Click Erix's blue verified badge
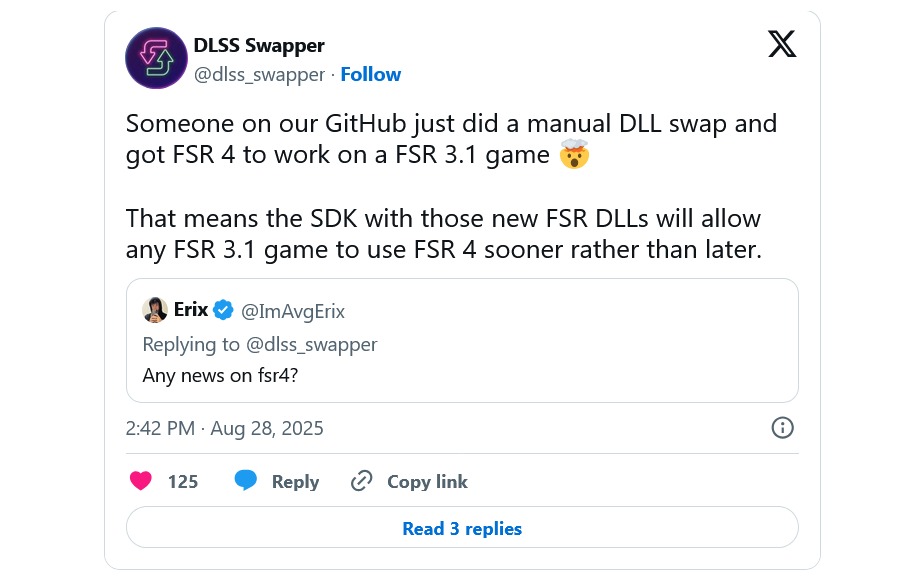 coord(223,310)
